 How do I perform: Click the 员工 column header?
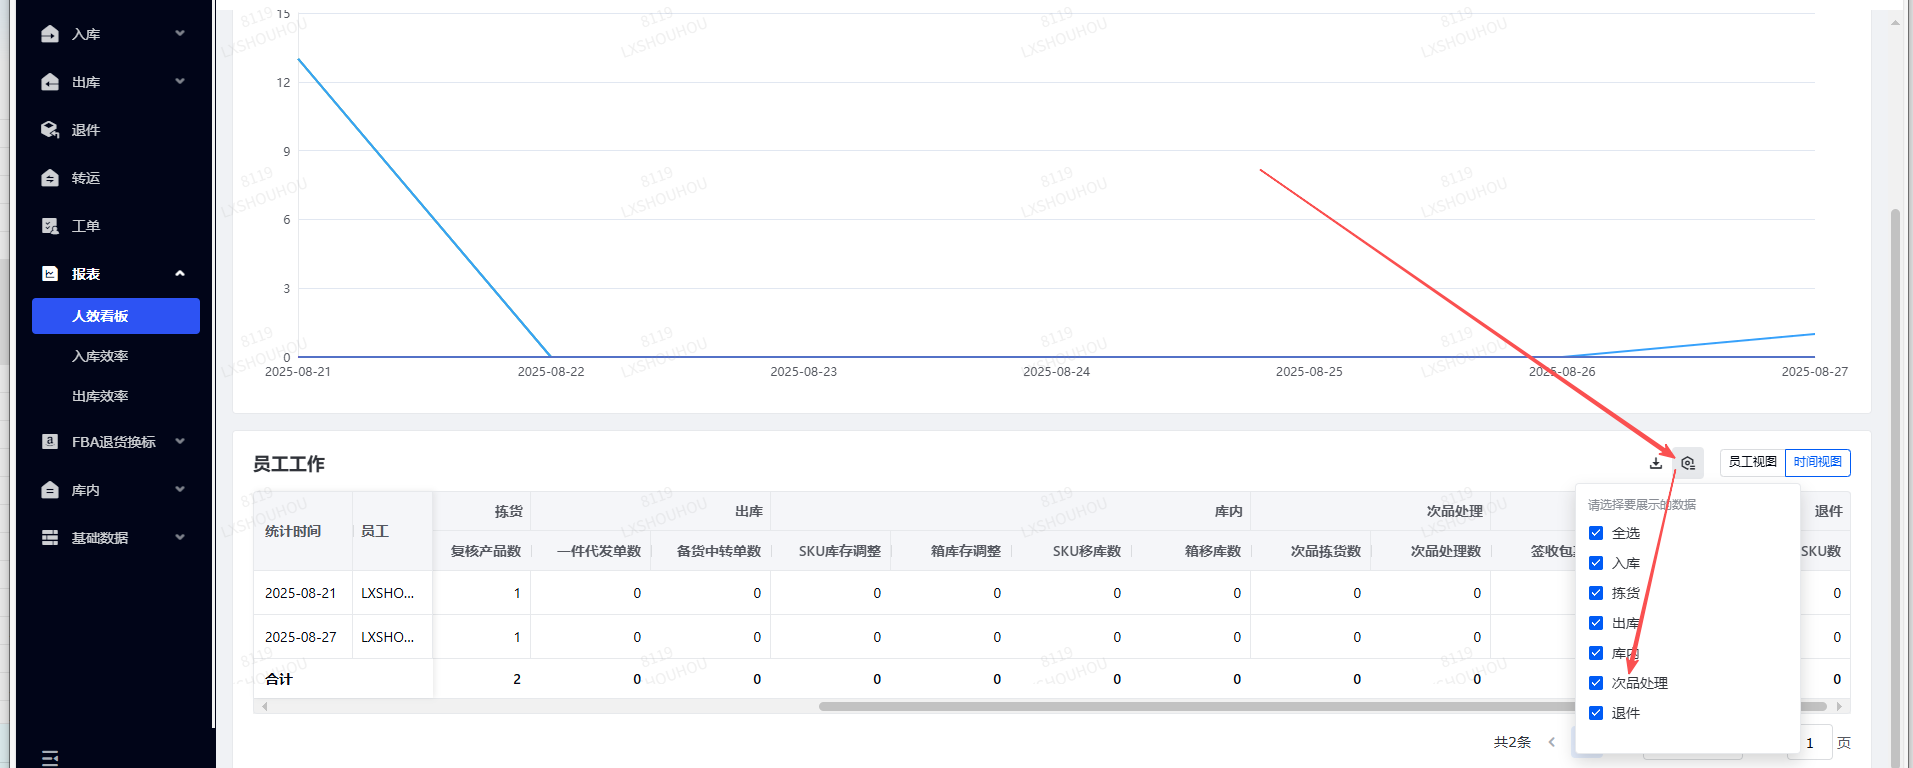point(375,531)
